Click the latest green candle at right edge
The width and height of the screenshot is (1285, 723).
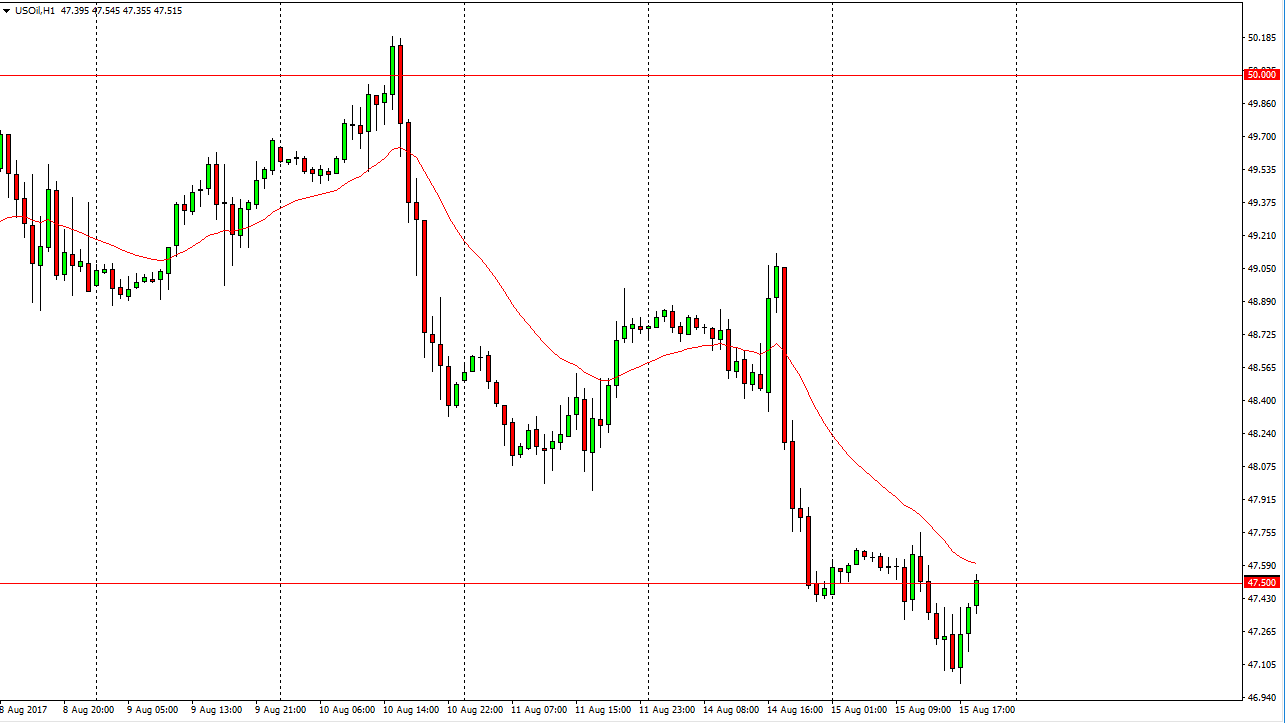[x=976, y=593]
